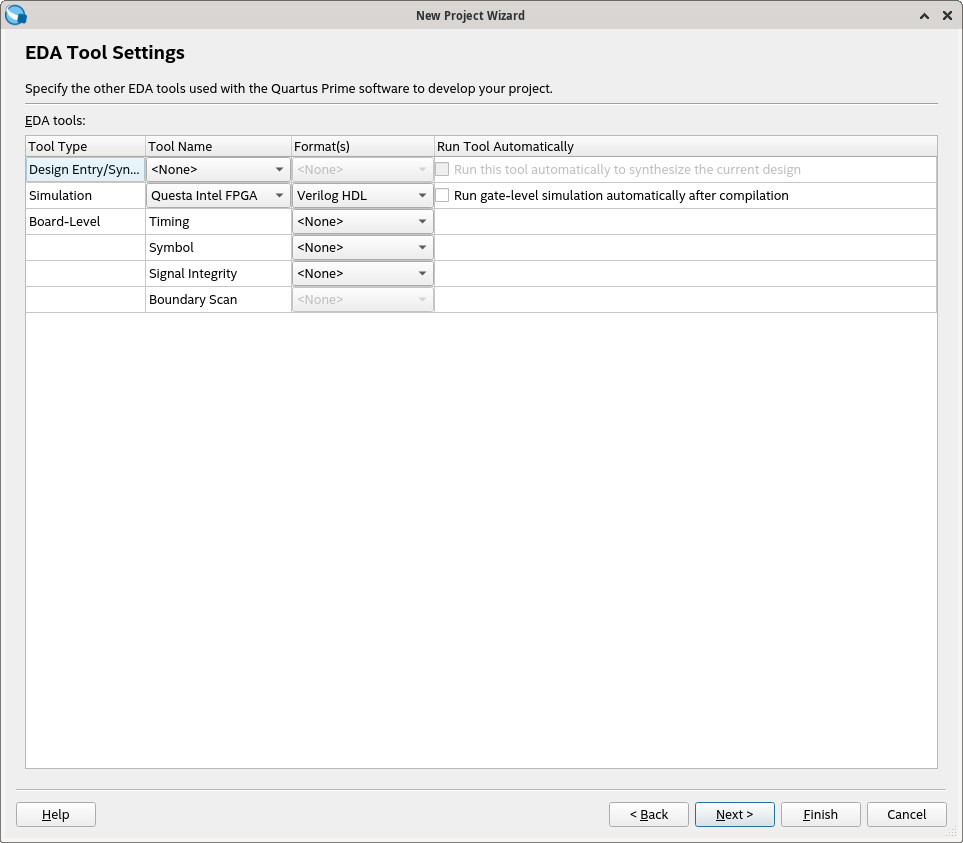The image size is (963, 843).
Task: Click the EDA Tool Settings heading
Action: [104, 53]
